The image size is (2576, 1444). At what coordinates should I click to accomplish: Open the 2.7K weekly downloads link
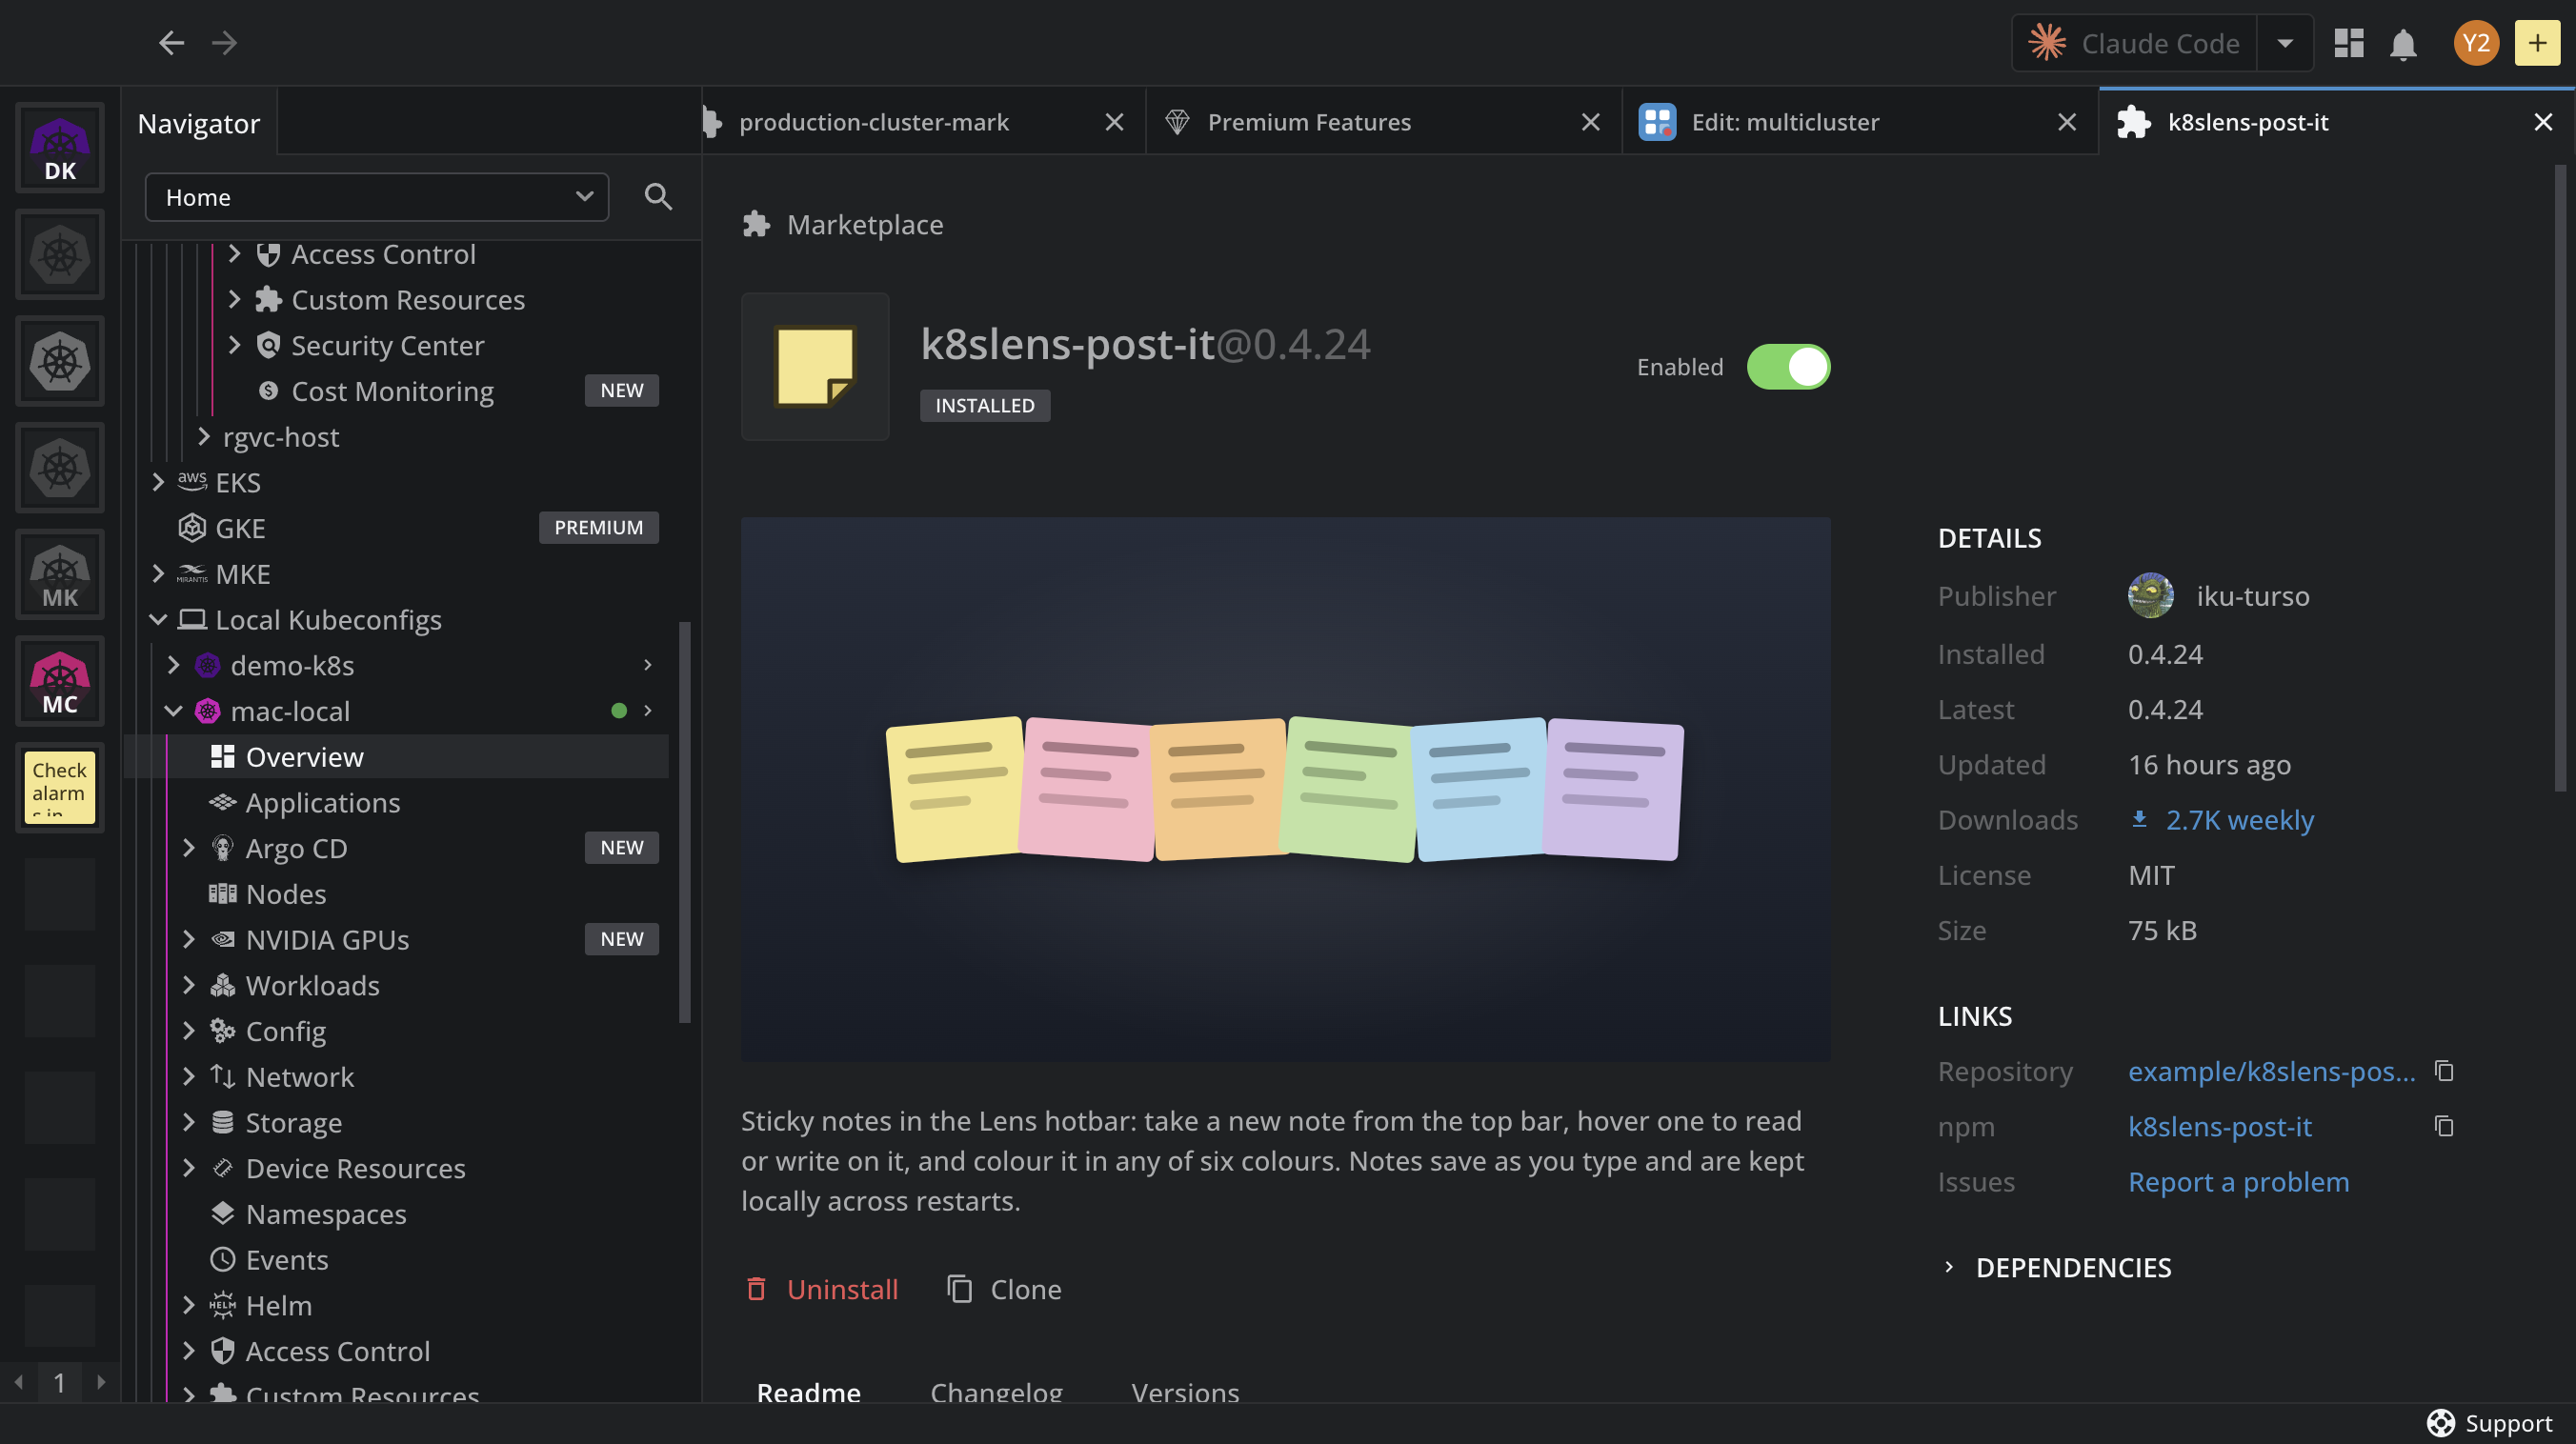(2221, 820)
